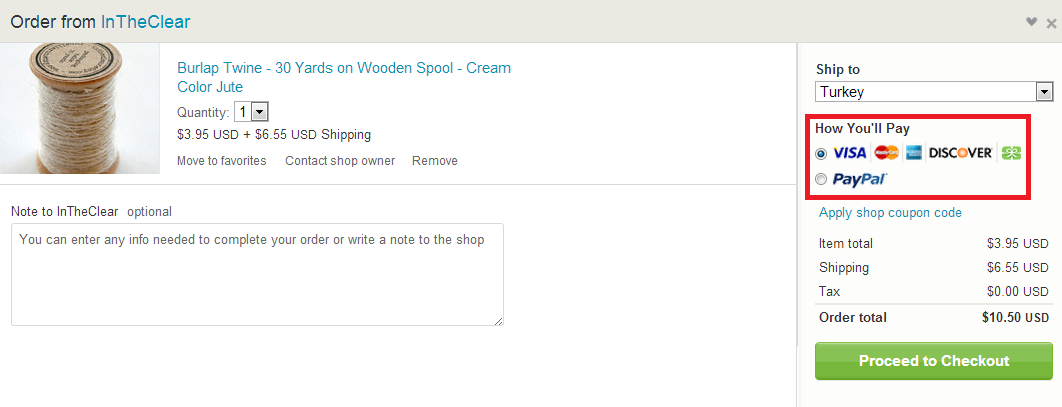1062x407 pixels.
Task: Click the Apply shop coupon code link
Action: pyautogui.click(x=890, y=212)
